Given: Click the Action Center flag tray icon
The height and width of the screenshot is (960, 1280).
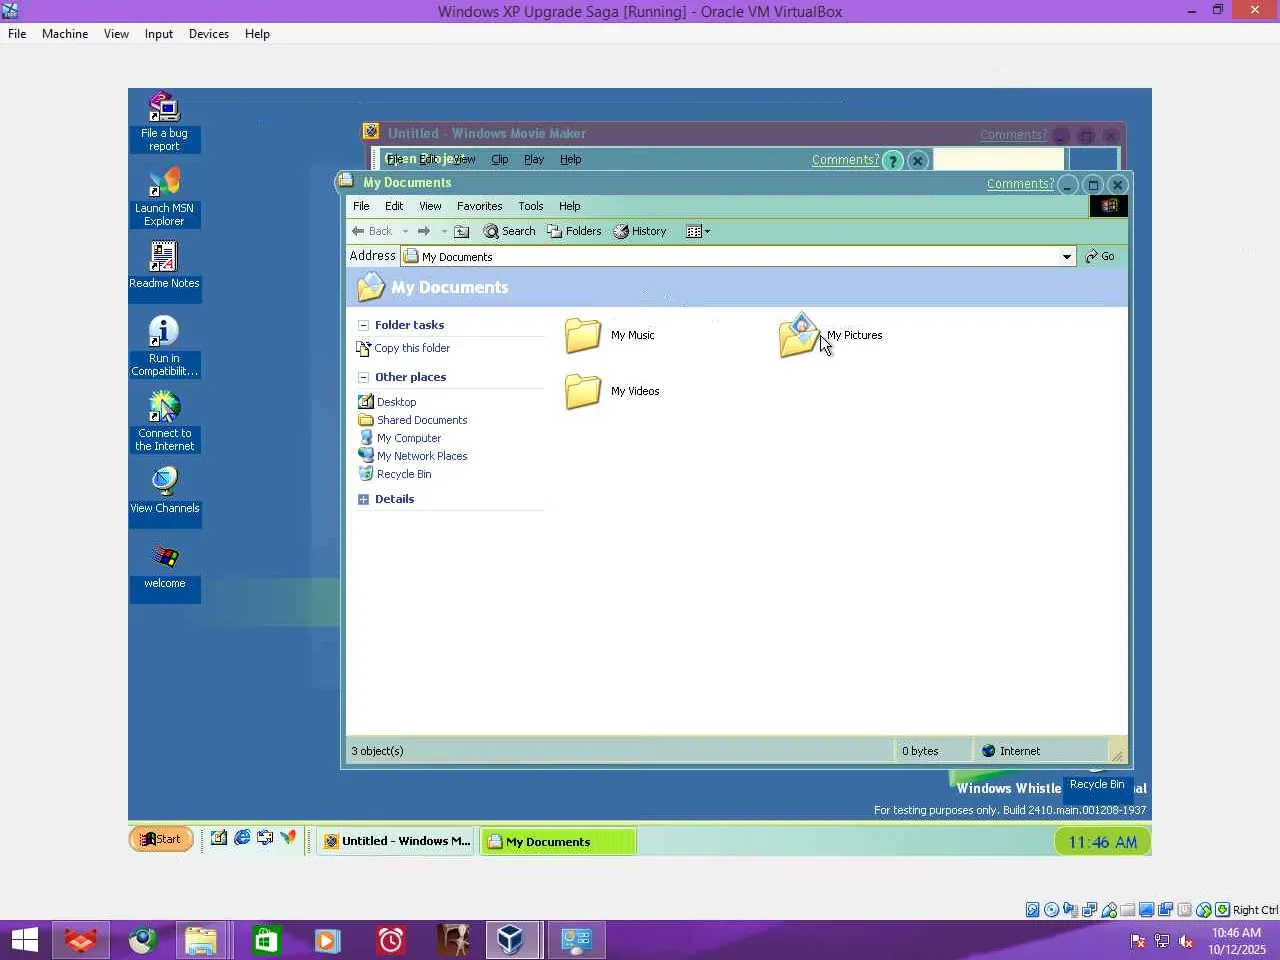Looking at the screenshot, I should pos(1137,941).
